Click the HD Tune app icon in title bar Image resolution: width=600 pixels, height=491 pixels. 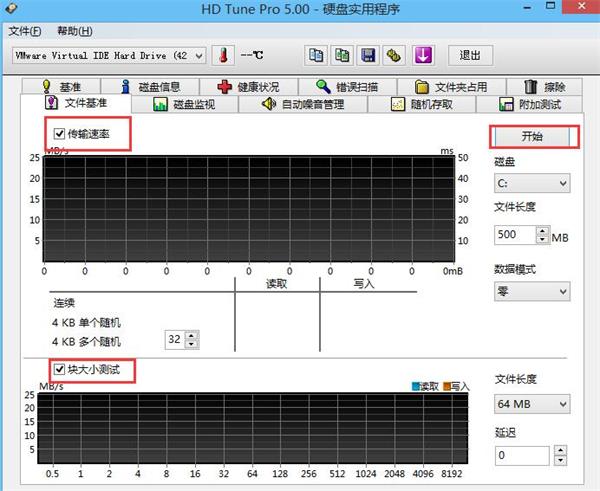[x=11, y=8]
